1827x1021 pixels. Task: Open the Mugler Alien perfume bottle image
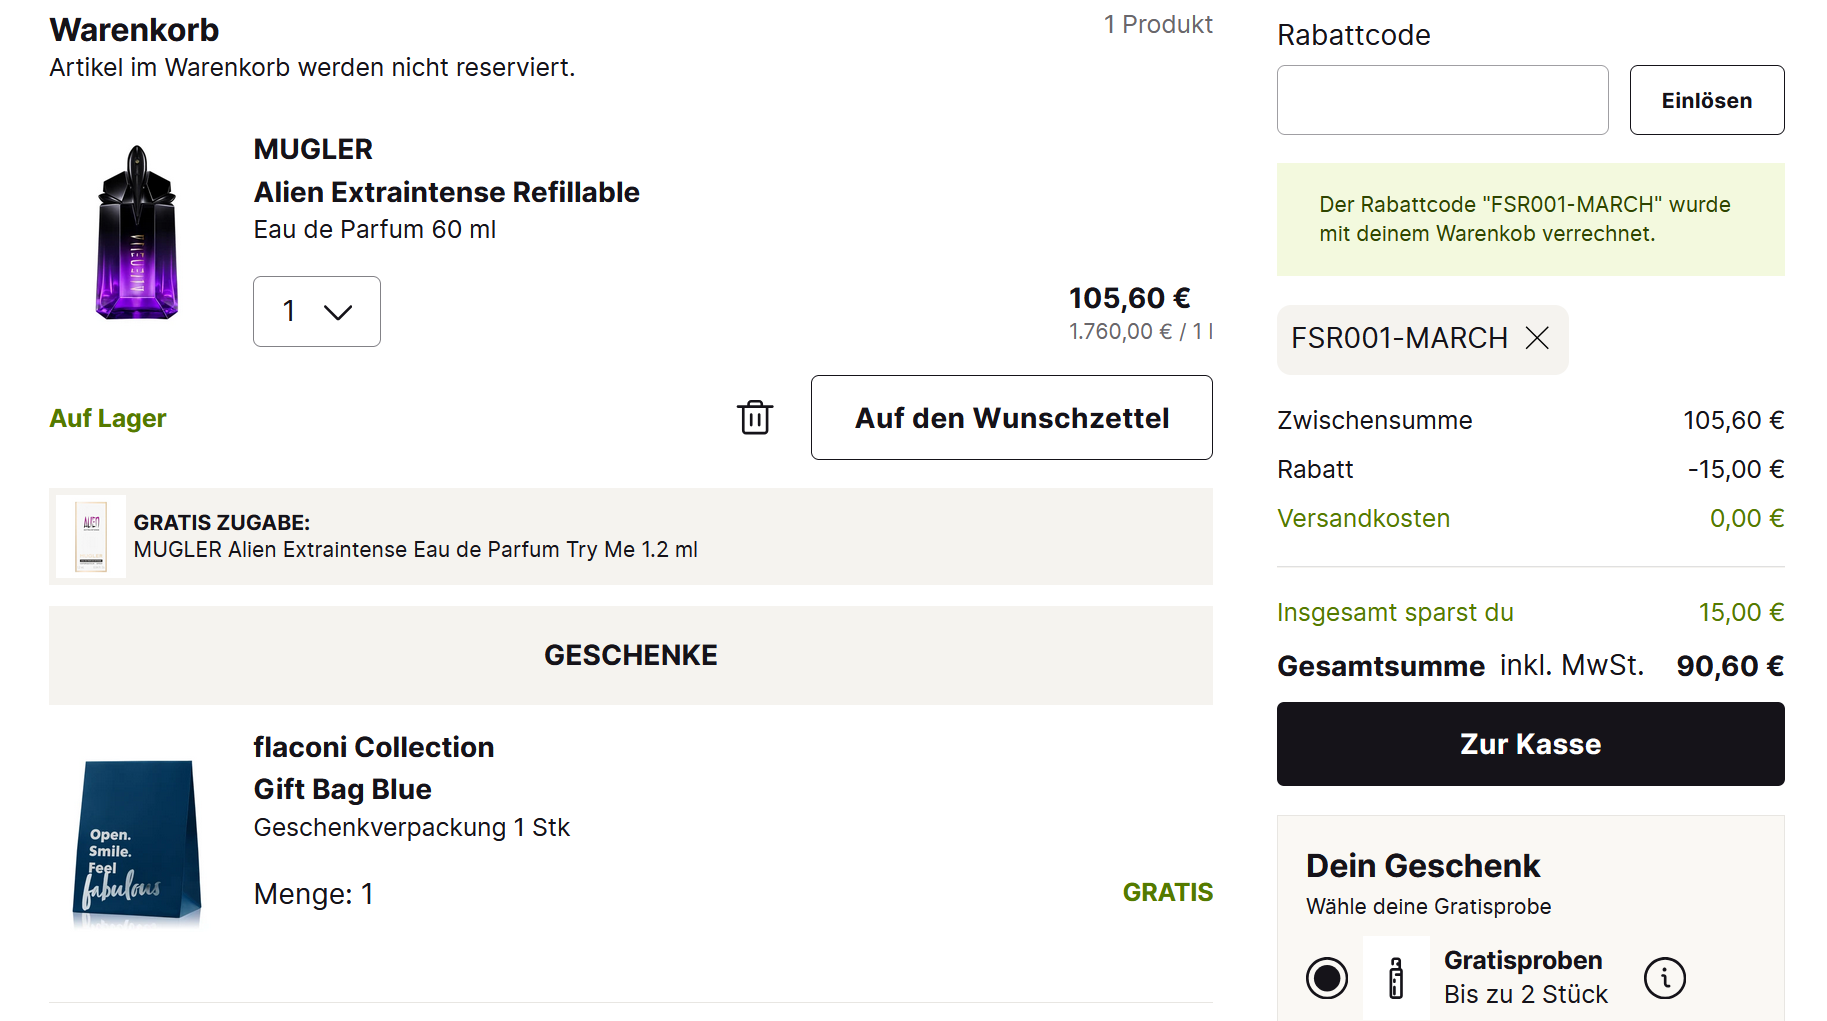click(137, 233)
